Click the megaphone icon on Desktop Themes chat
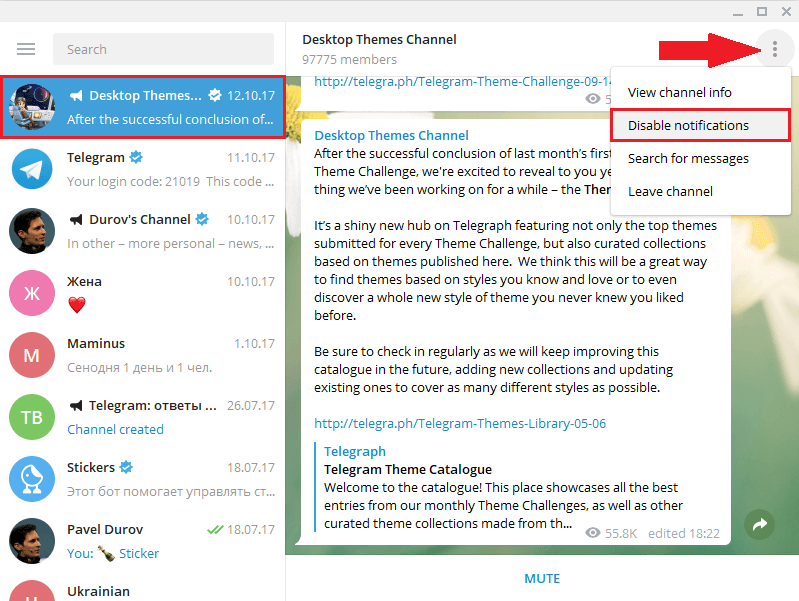This screenshot has height=601, width=799. point(76,95)
